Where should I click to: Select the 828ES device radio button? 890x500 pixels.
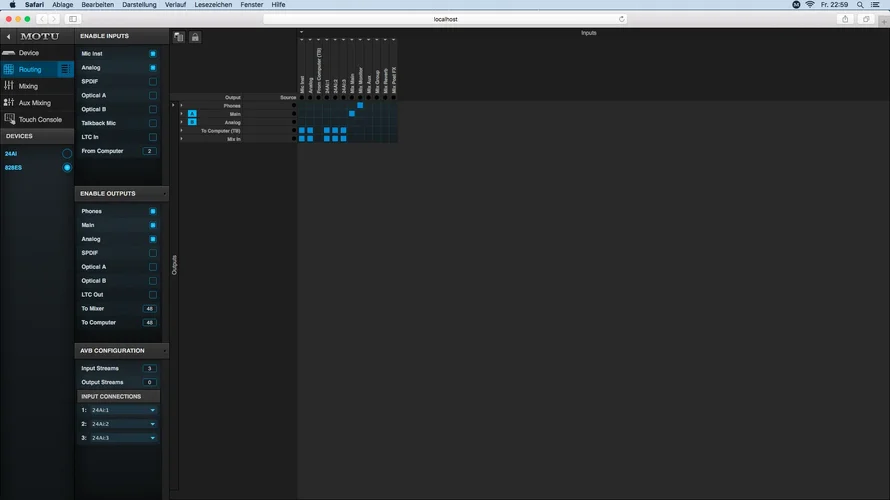pos(67,167)
